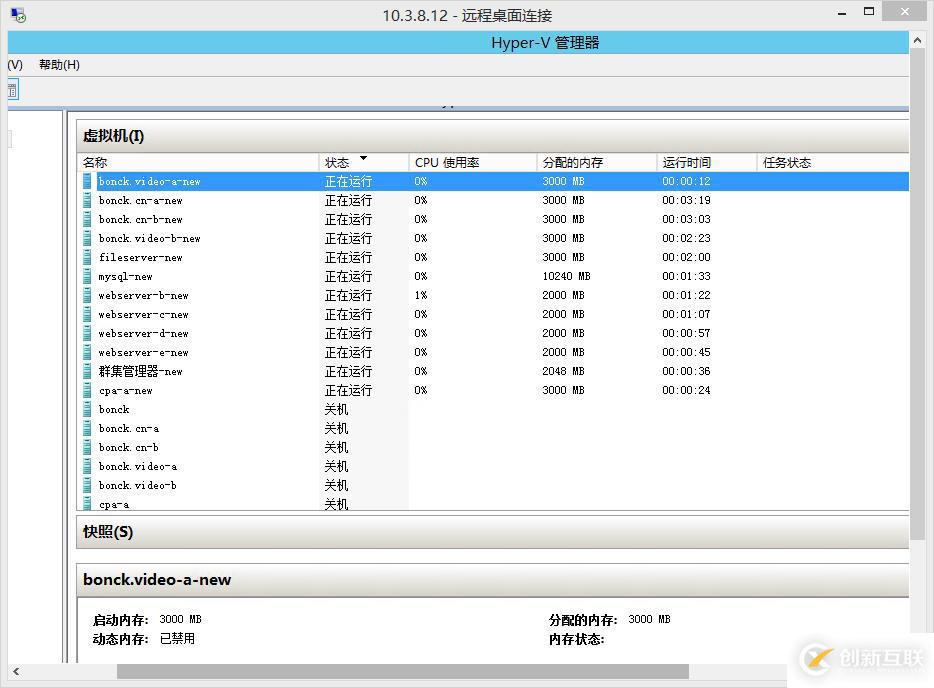Viewport: 934px width, 688px height.
Task: Click the VM icon beside bonck.cn-b
Action: tap(88, 448)
